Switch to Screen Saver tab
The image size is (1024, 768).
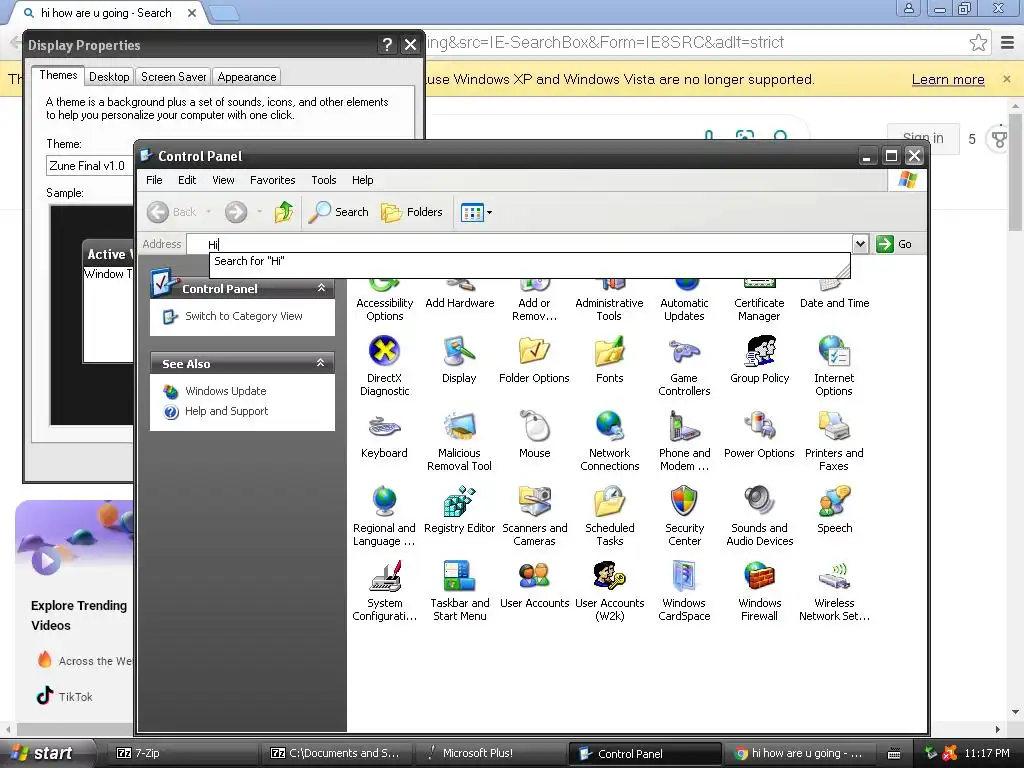(173, 77)
